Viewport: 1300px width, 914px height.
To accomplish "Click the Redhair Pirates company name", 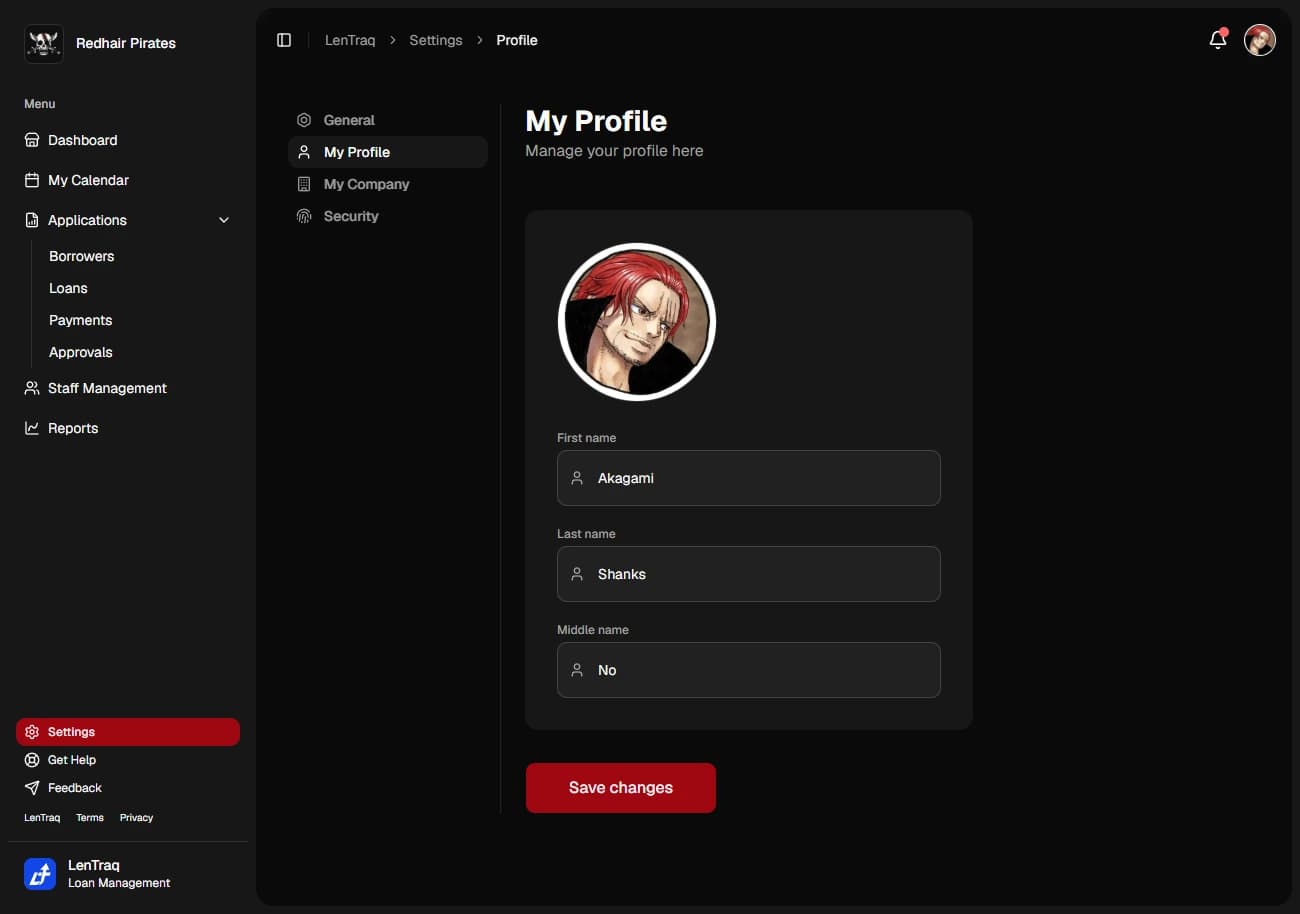I will (x=126, y=43).
